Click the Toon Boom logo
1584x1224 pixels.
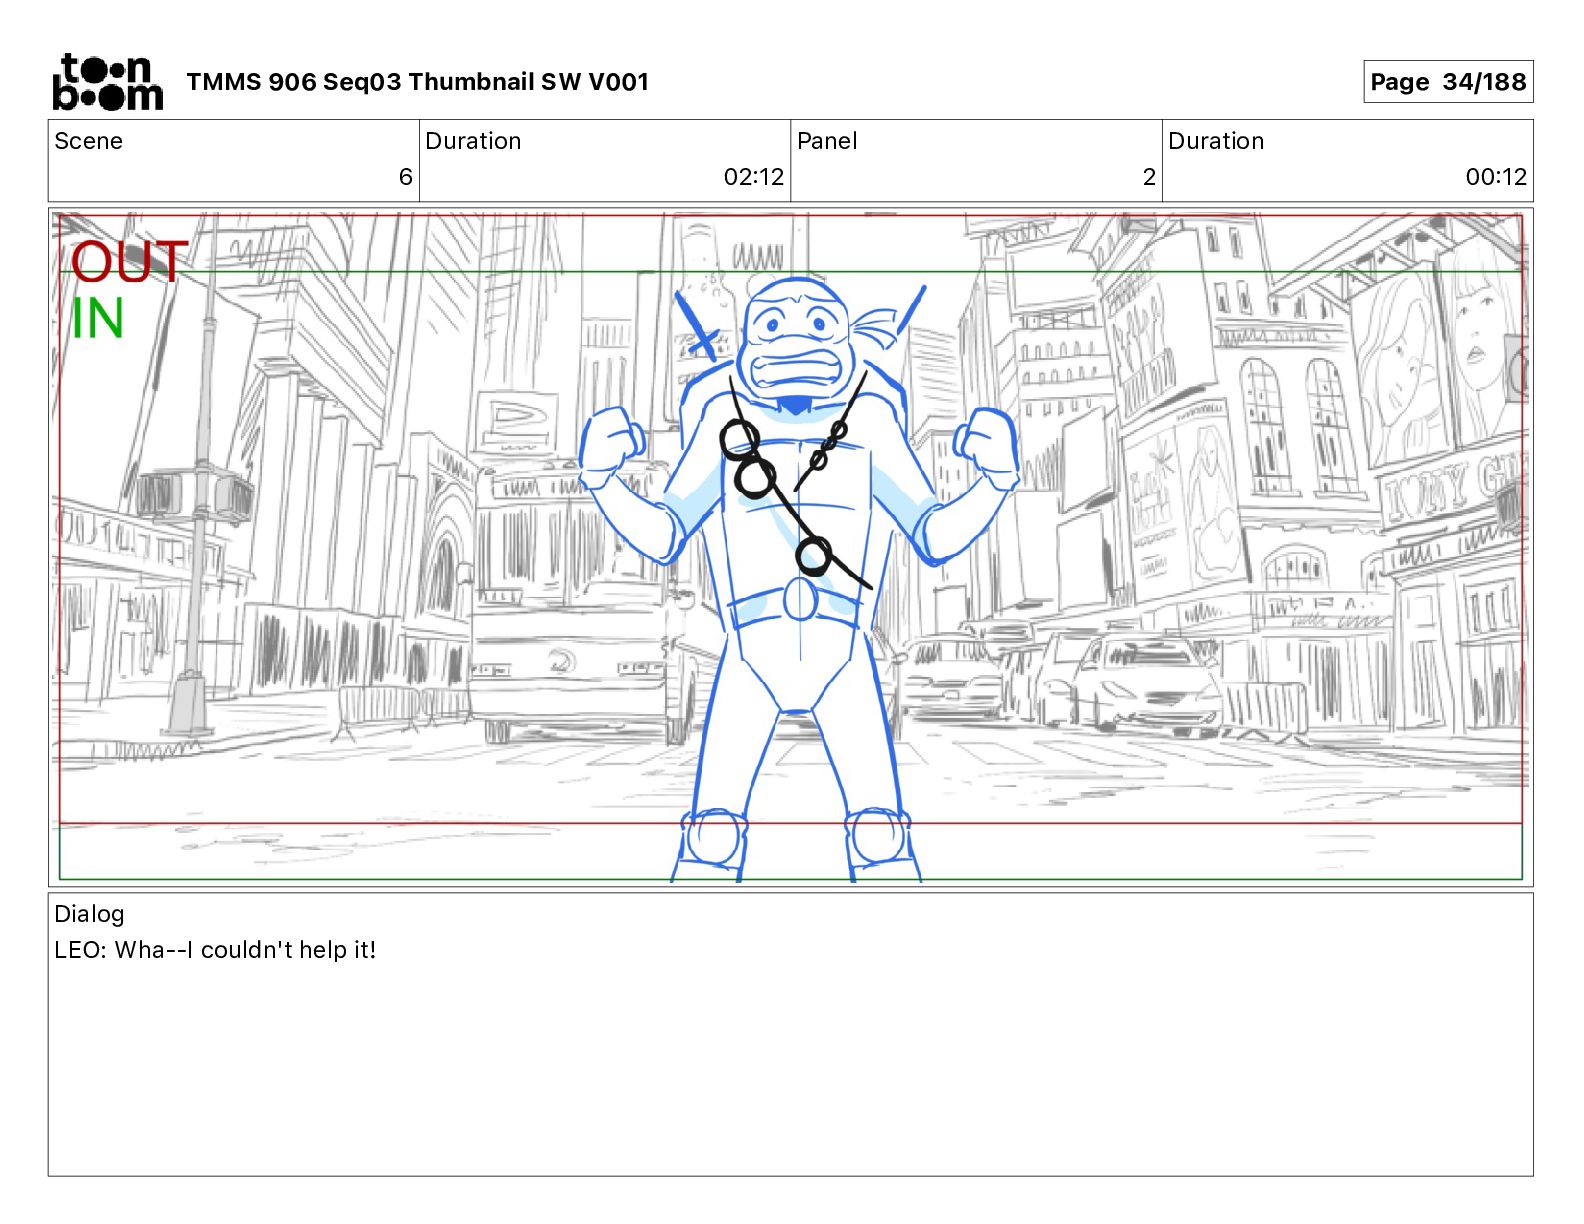pos(107,82)
